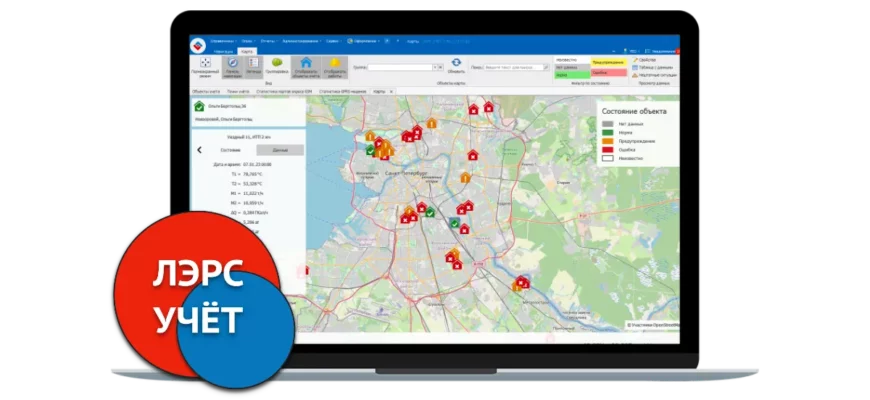Click the gray Нет данных swatch in the map legend
Screen dimensions: 870x400
point(608,124)
